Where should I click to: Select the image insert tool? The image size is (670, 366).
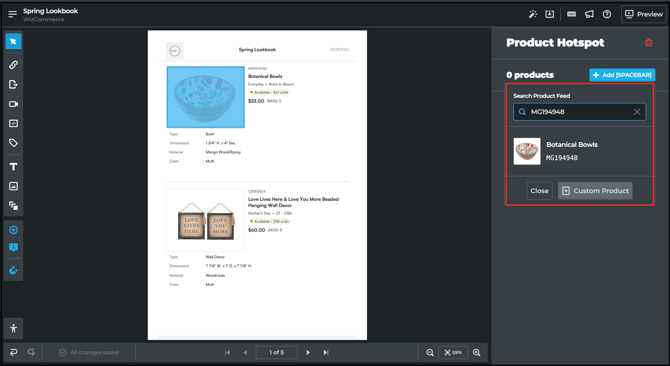point(13,186)
